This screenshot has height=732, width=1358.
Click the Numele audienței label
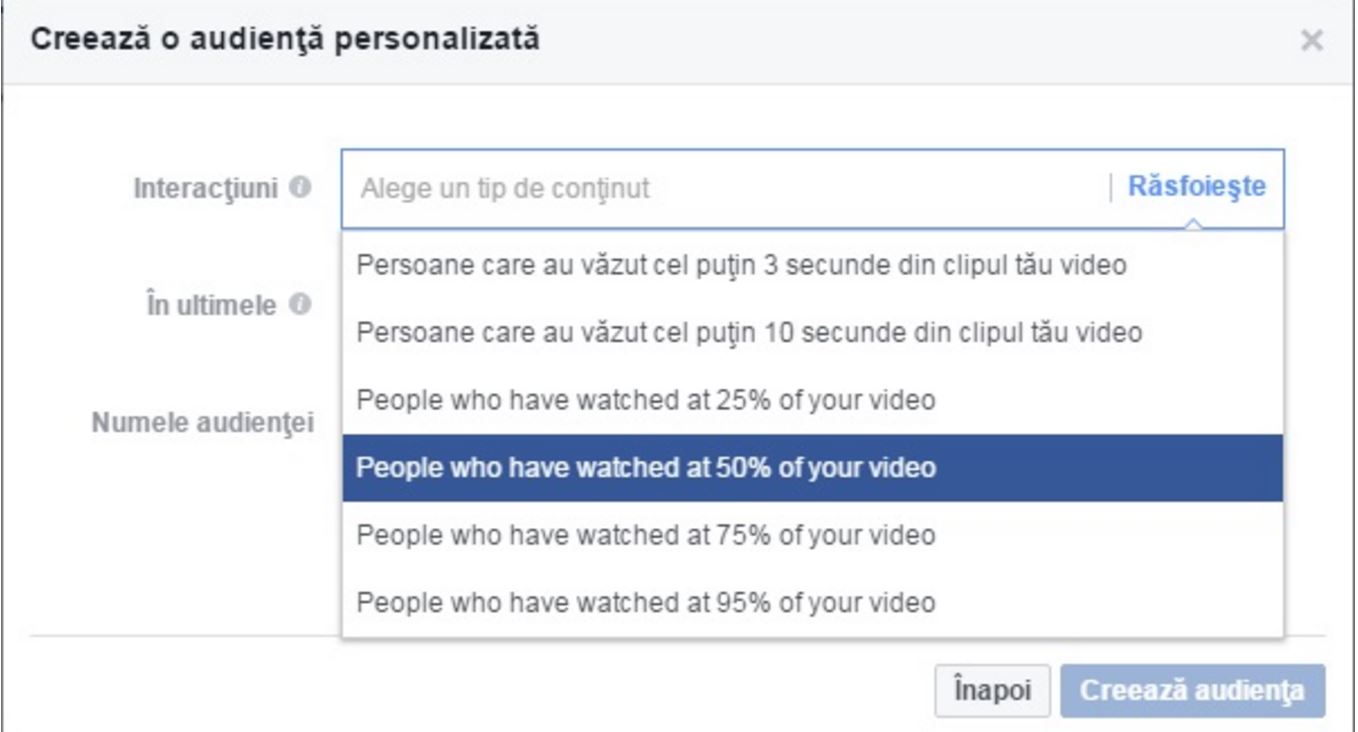click(202, 423)
